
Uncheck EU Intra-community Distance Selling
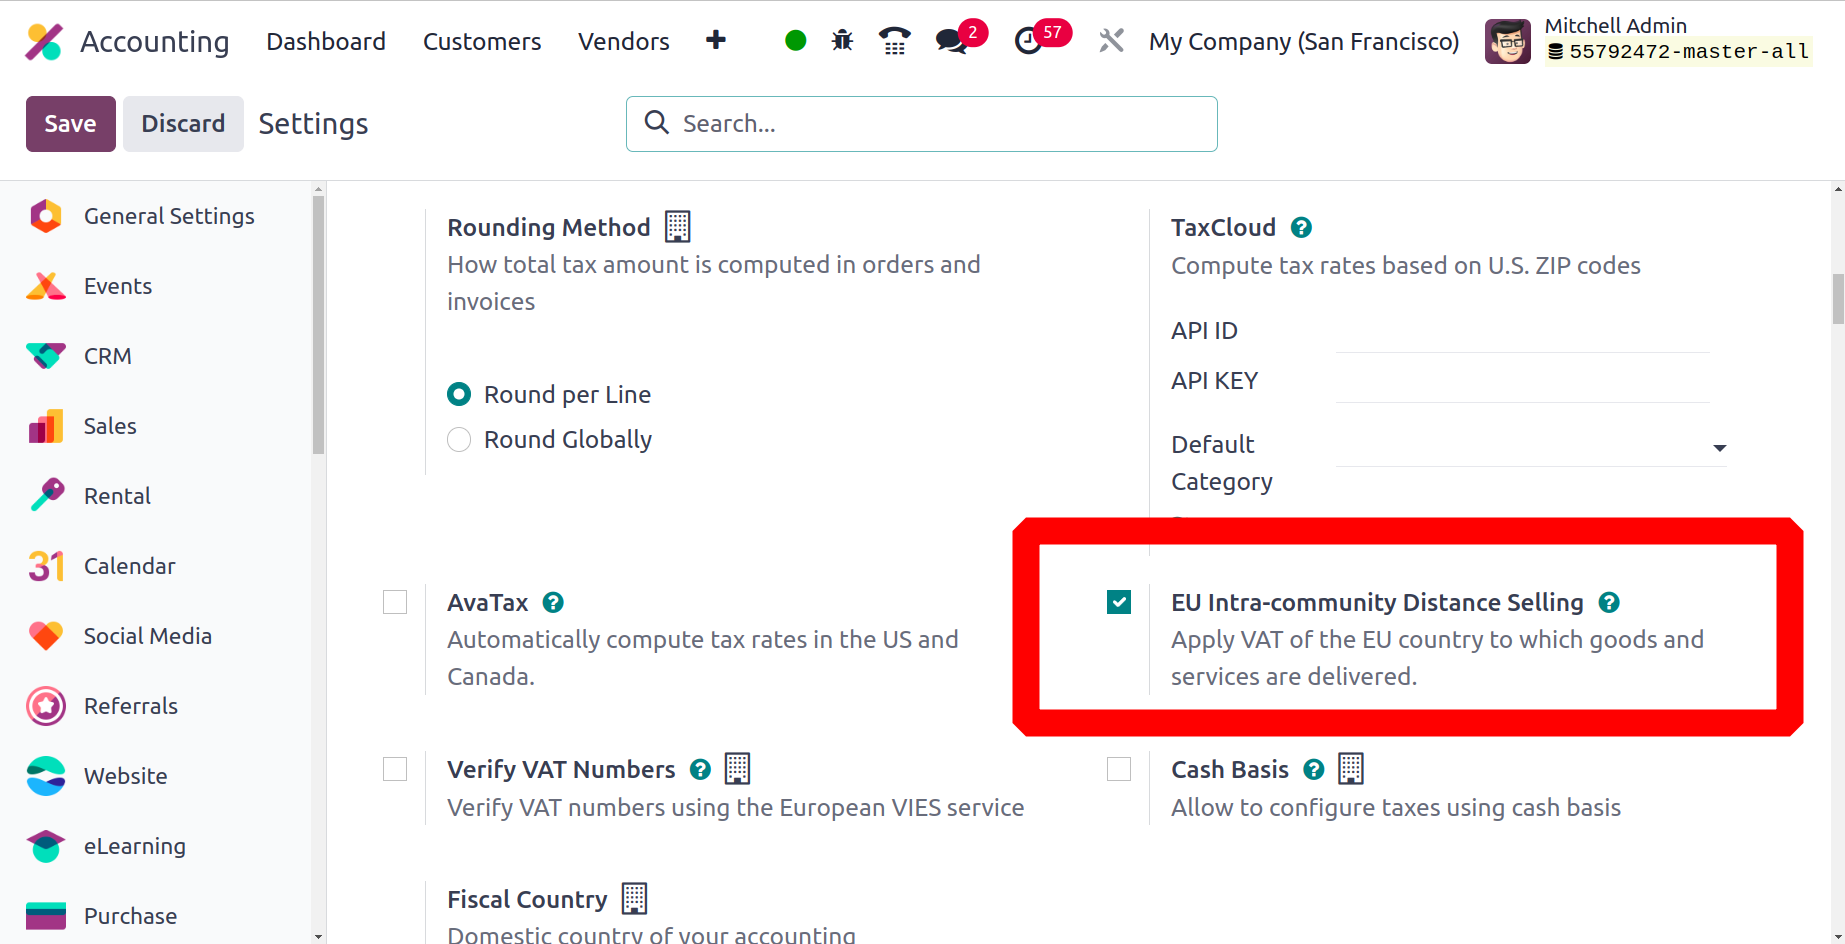pos(1119,602)
